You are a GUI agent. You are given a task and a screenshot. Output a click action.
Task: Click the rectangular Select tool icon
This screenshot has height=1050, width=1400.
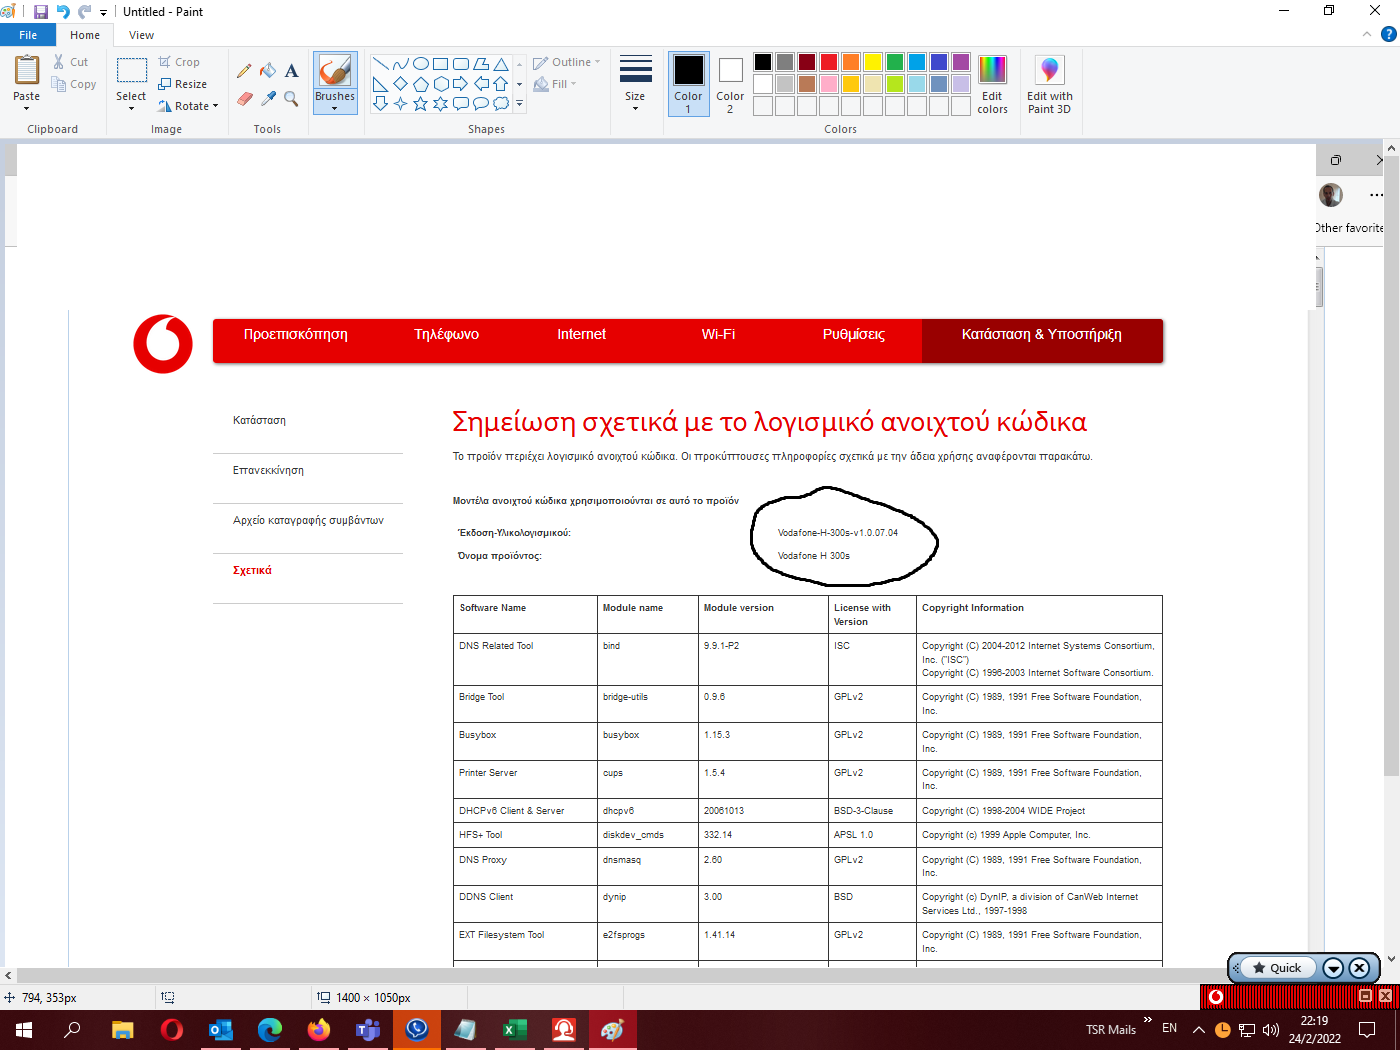click(x=131, y=70)
